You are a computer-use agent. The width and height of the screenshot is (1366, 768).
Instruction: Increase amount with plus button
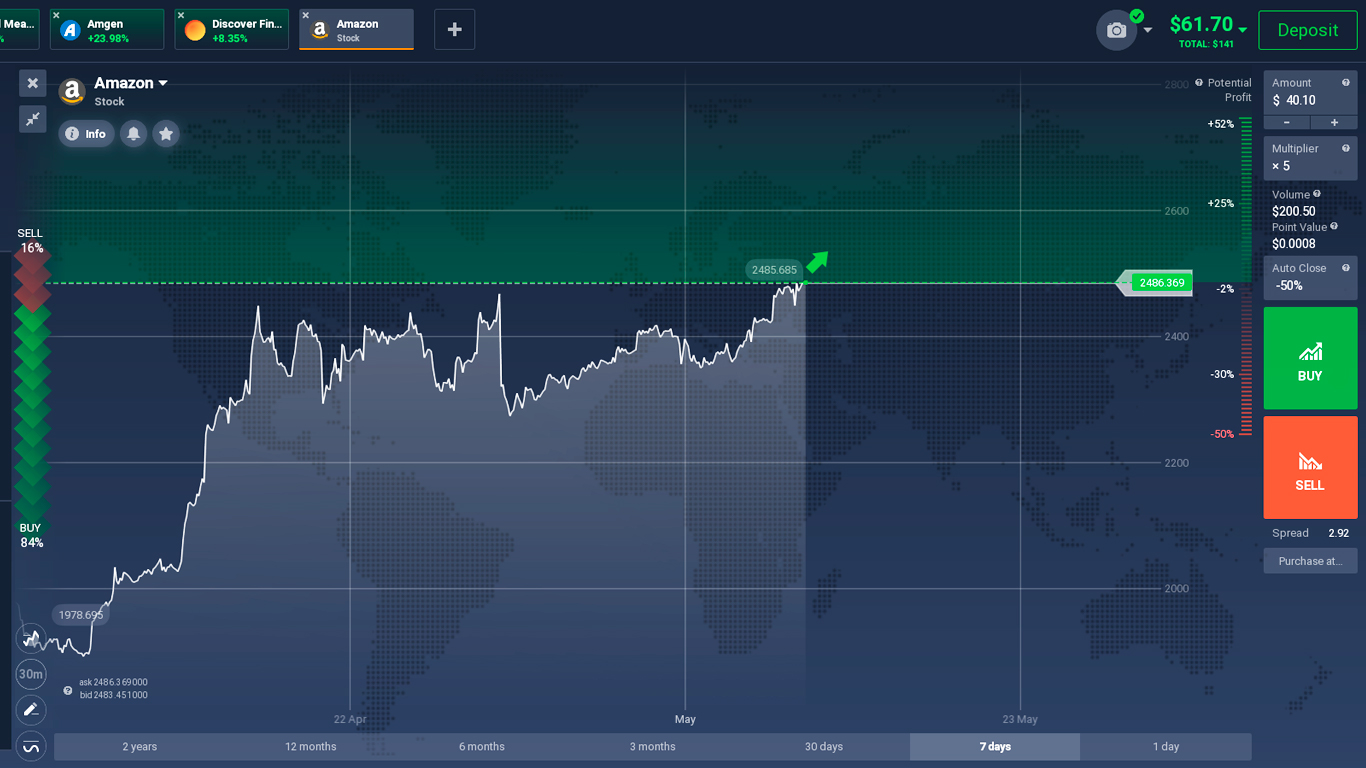(1334, 122)
